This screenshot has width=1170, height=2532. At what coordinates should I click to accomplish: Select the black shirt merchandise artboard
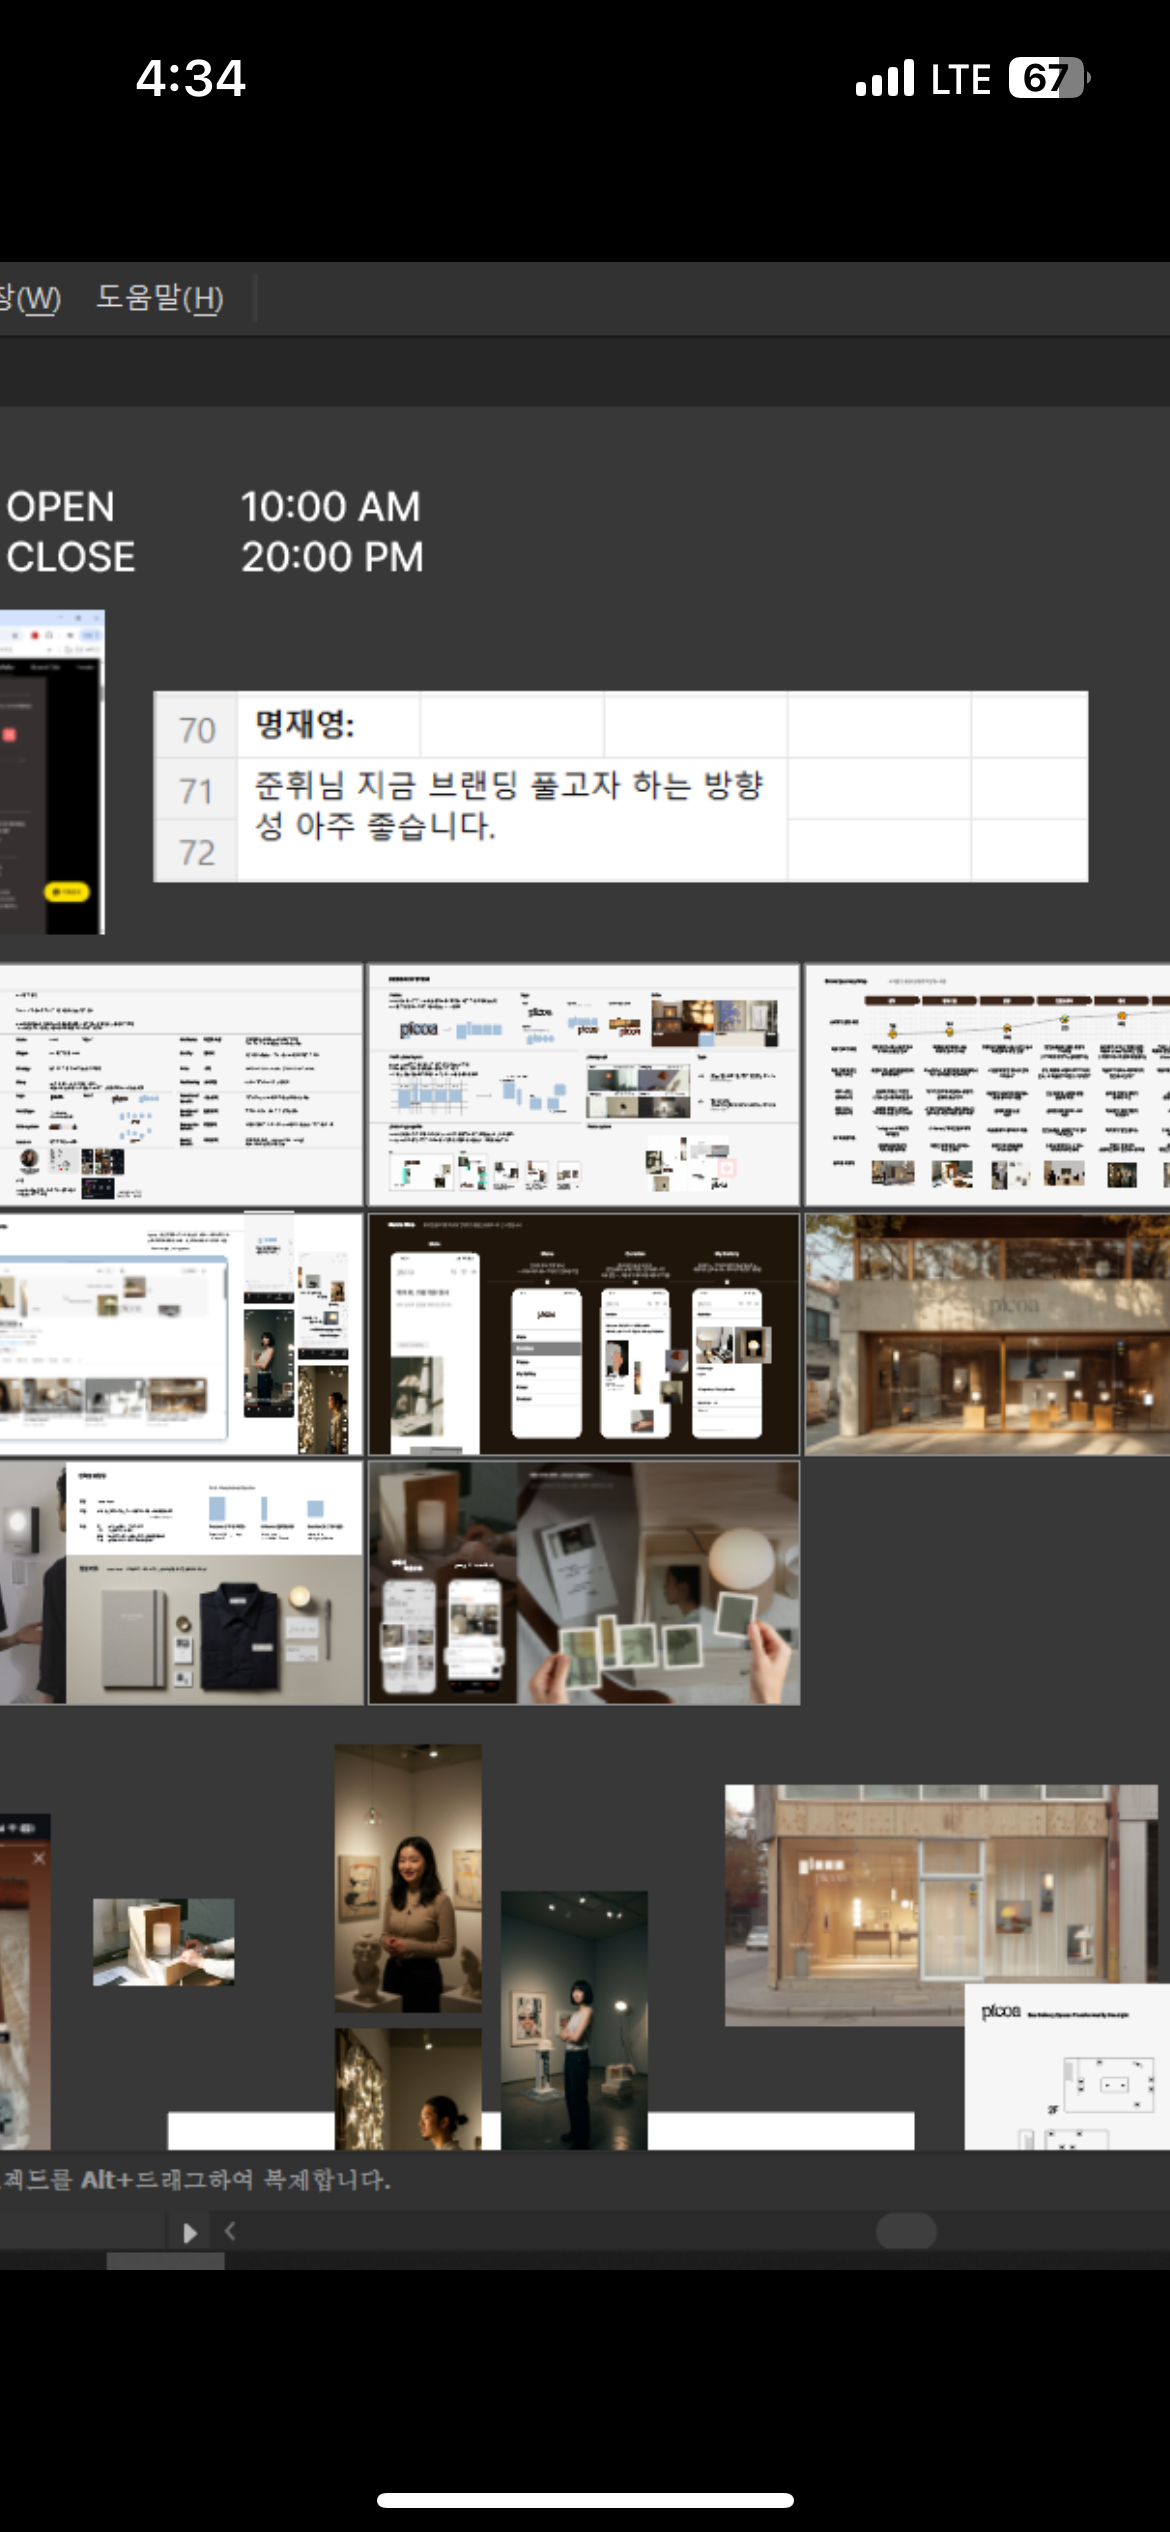click(181, 1583)
